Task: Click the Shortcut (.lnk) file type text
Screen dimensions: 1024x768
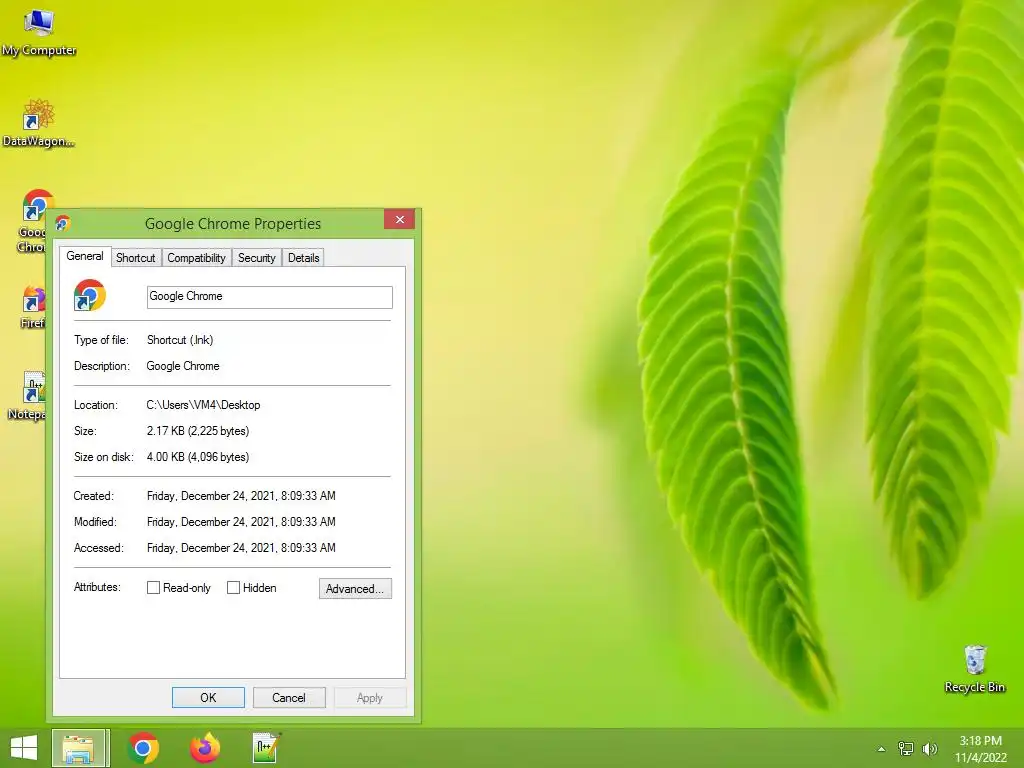Action: [x=180, y=340]
